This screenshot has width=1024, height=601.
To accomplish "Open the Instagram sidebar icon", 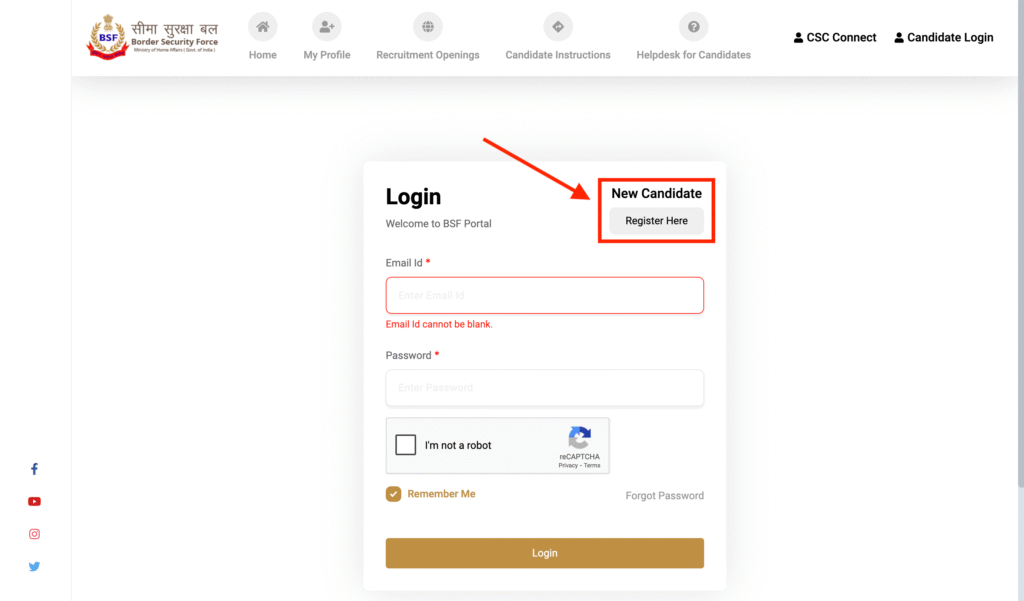I will coord(35,534).
